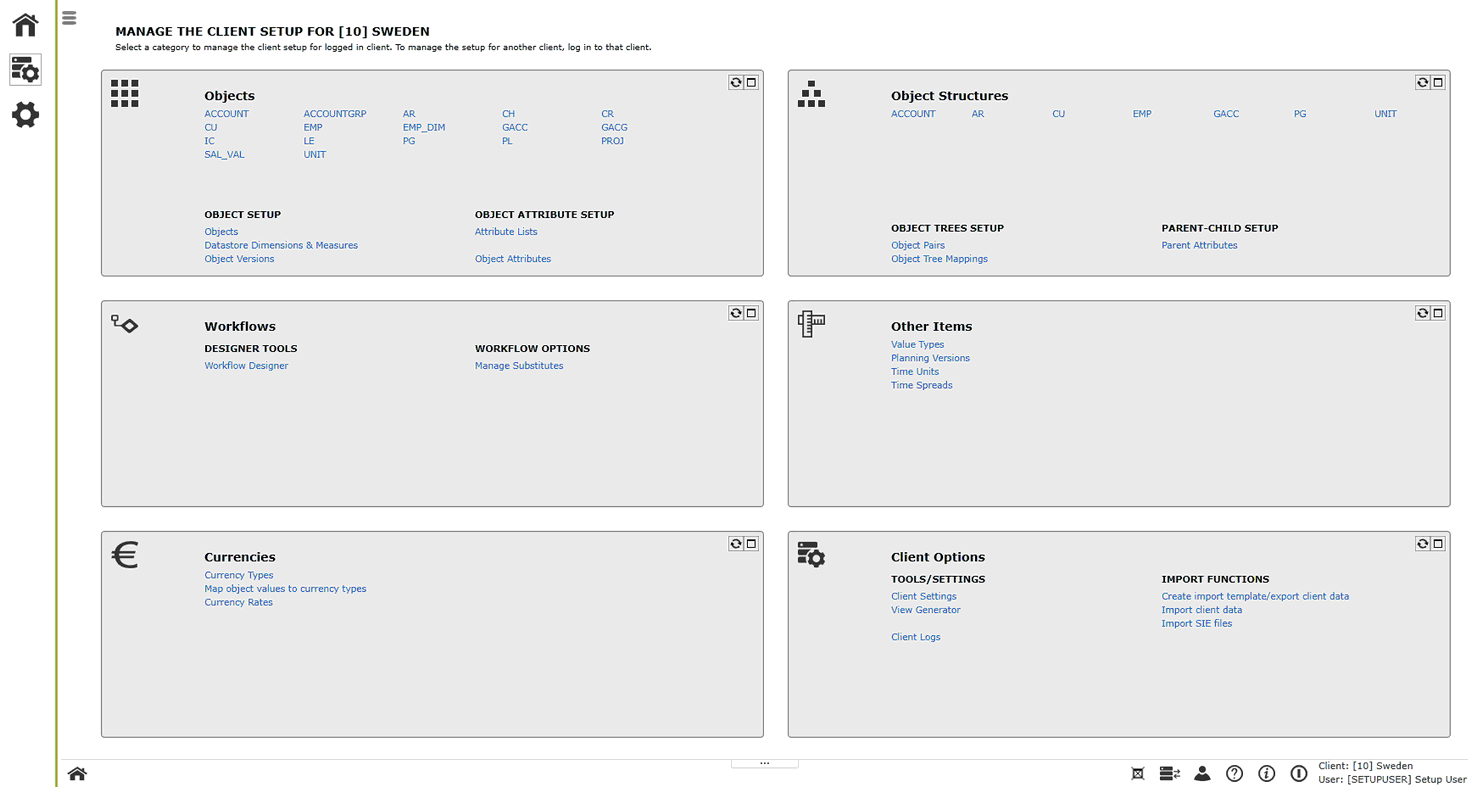Open the hamburger menu at top left

67,17
